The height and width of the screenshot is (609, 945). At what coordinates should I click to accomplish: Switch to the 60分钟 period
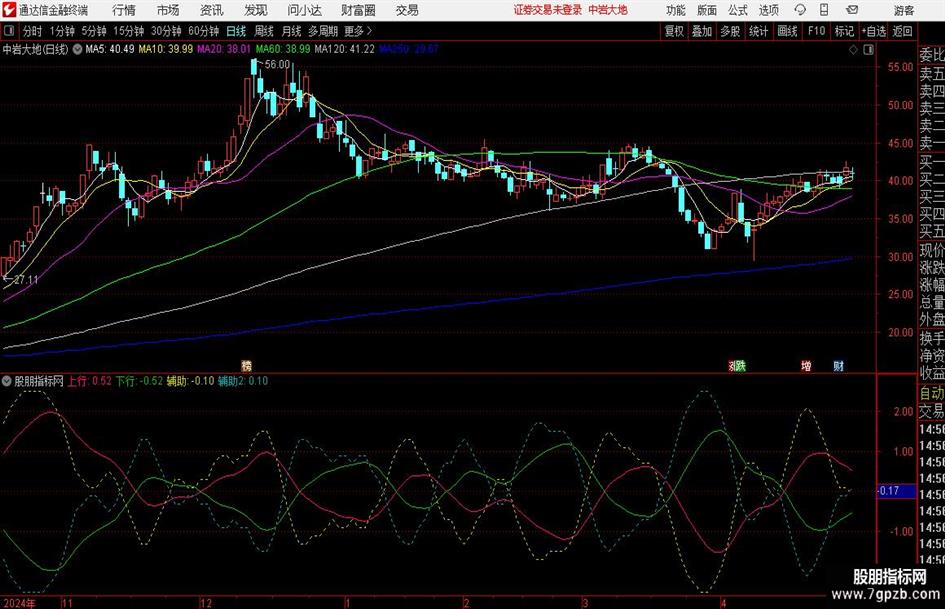pyautogui.click(x=204, y=31)
